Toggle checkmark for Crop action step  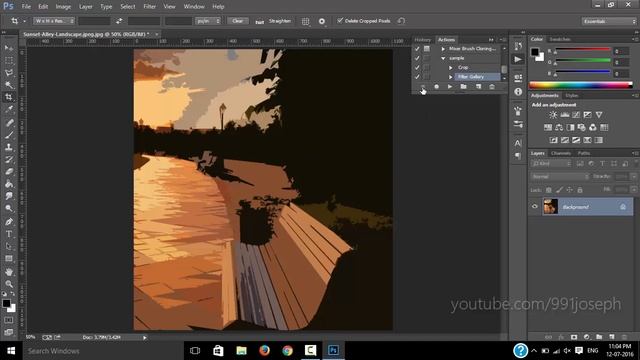(x=417, y=67)
